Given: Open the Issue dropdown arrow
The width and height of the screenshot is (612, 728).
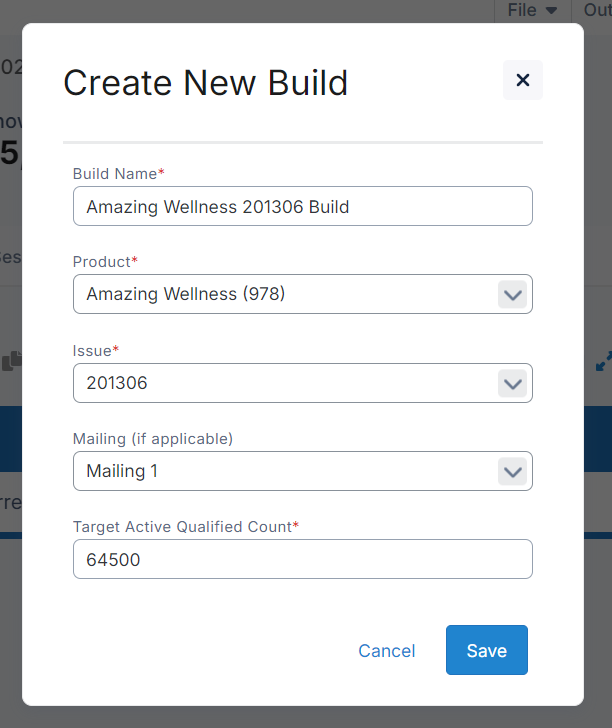Looking at the screenshot, I should 512,383.
